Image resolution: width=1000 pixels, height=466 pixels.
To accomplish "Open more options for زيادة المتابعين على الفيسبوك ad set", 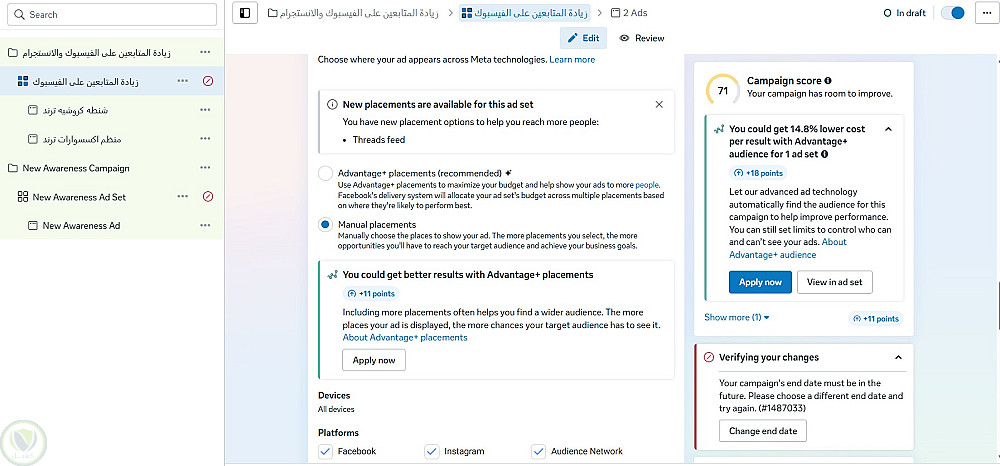I will click(183, 81).
